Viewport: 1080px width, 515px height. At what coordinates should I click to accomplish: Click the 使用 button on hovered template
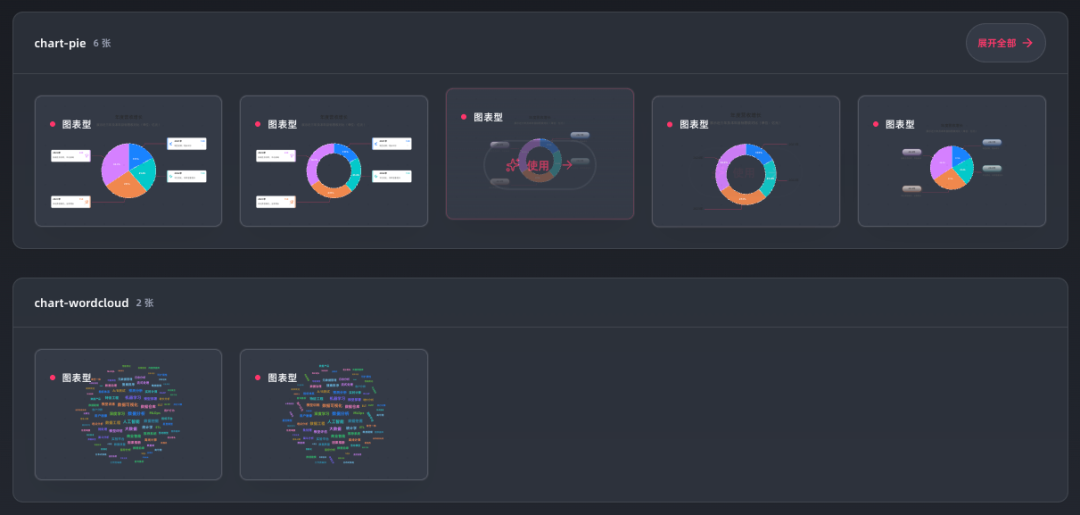[539, 165]
